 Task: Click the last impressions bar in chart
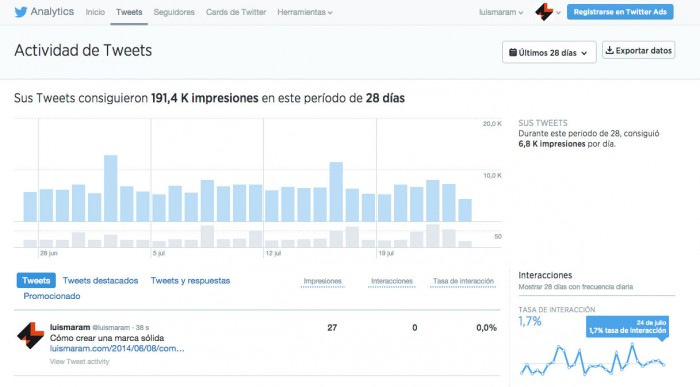(465, 210)
